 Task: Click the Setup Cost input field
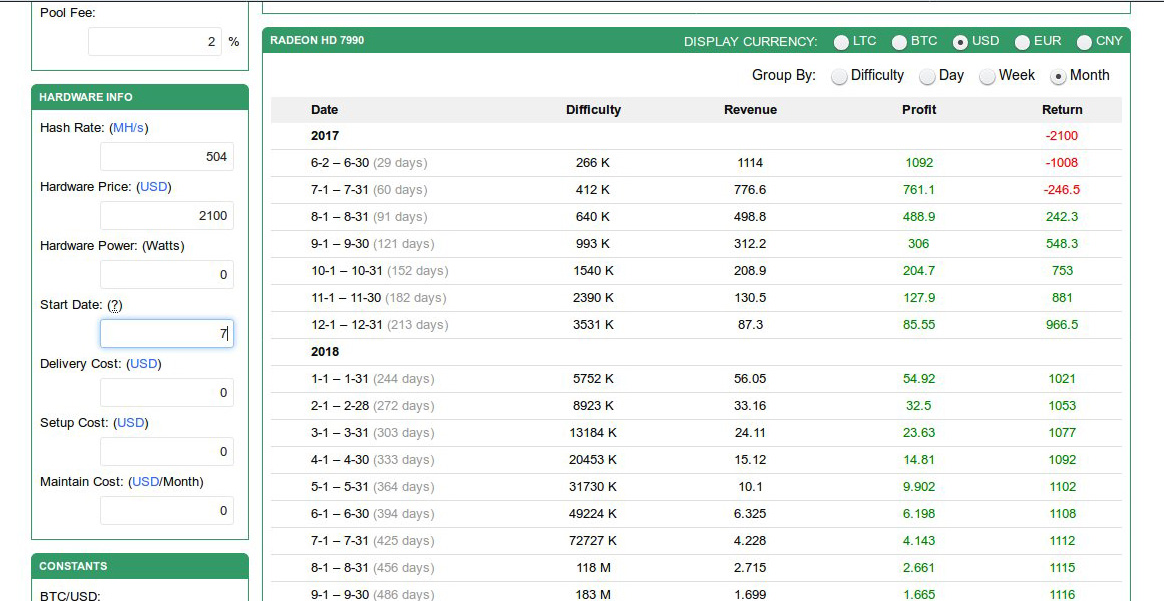tap(166, 452)
